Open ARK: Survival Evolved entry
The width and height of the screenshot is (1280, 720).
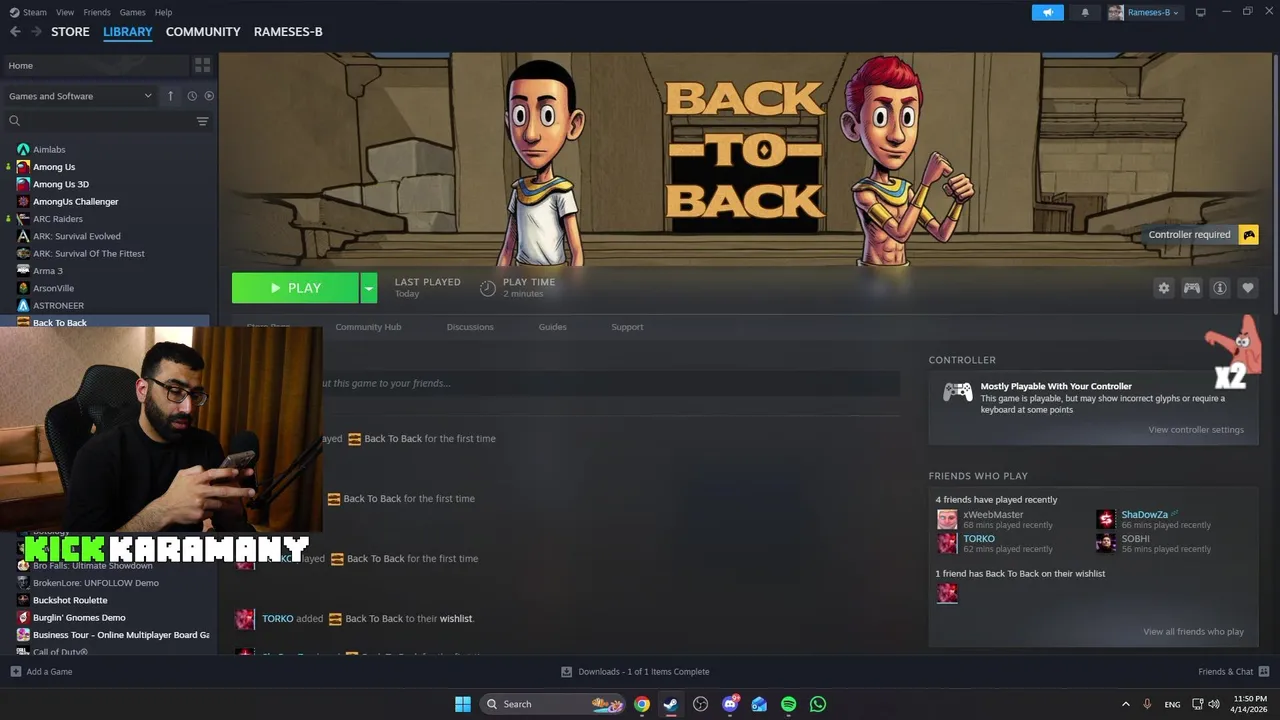(77, 236)
